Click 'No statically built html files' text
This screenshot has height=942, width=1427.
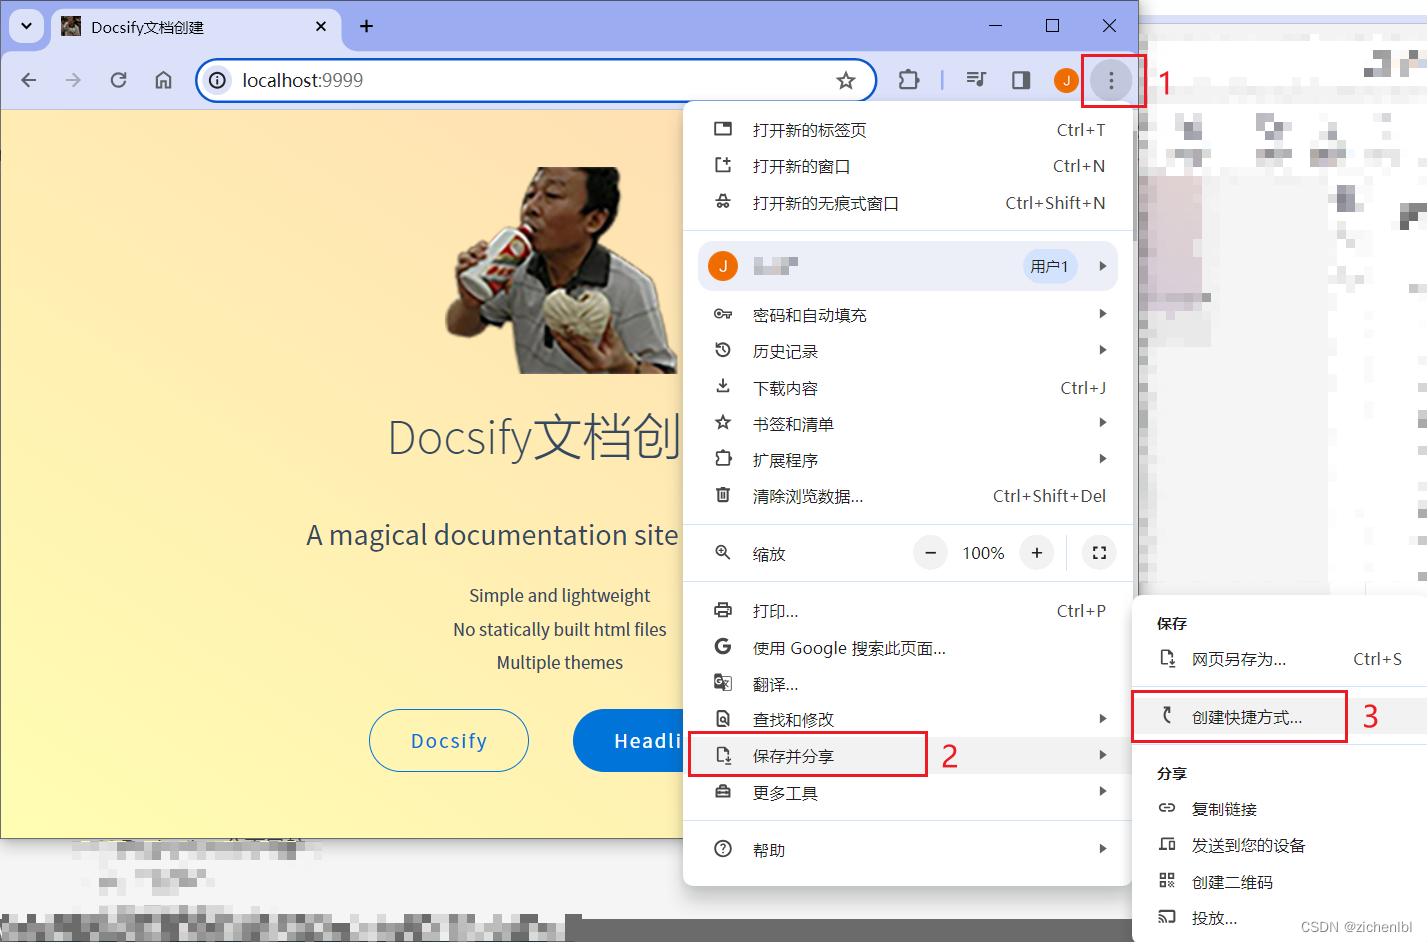pos(560,629)
